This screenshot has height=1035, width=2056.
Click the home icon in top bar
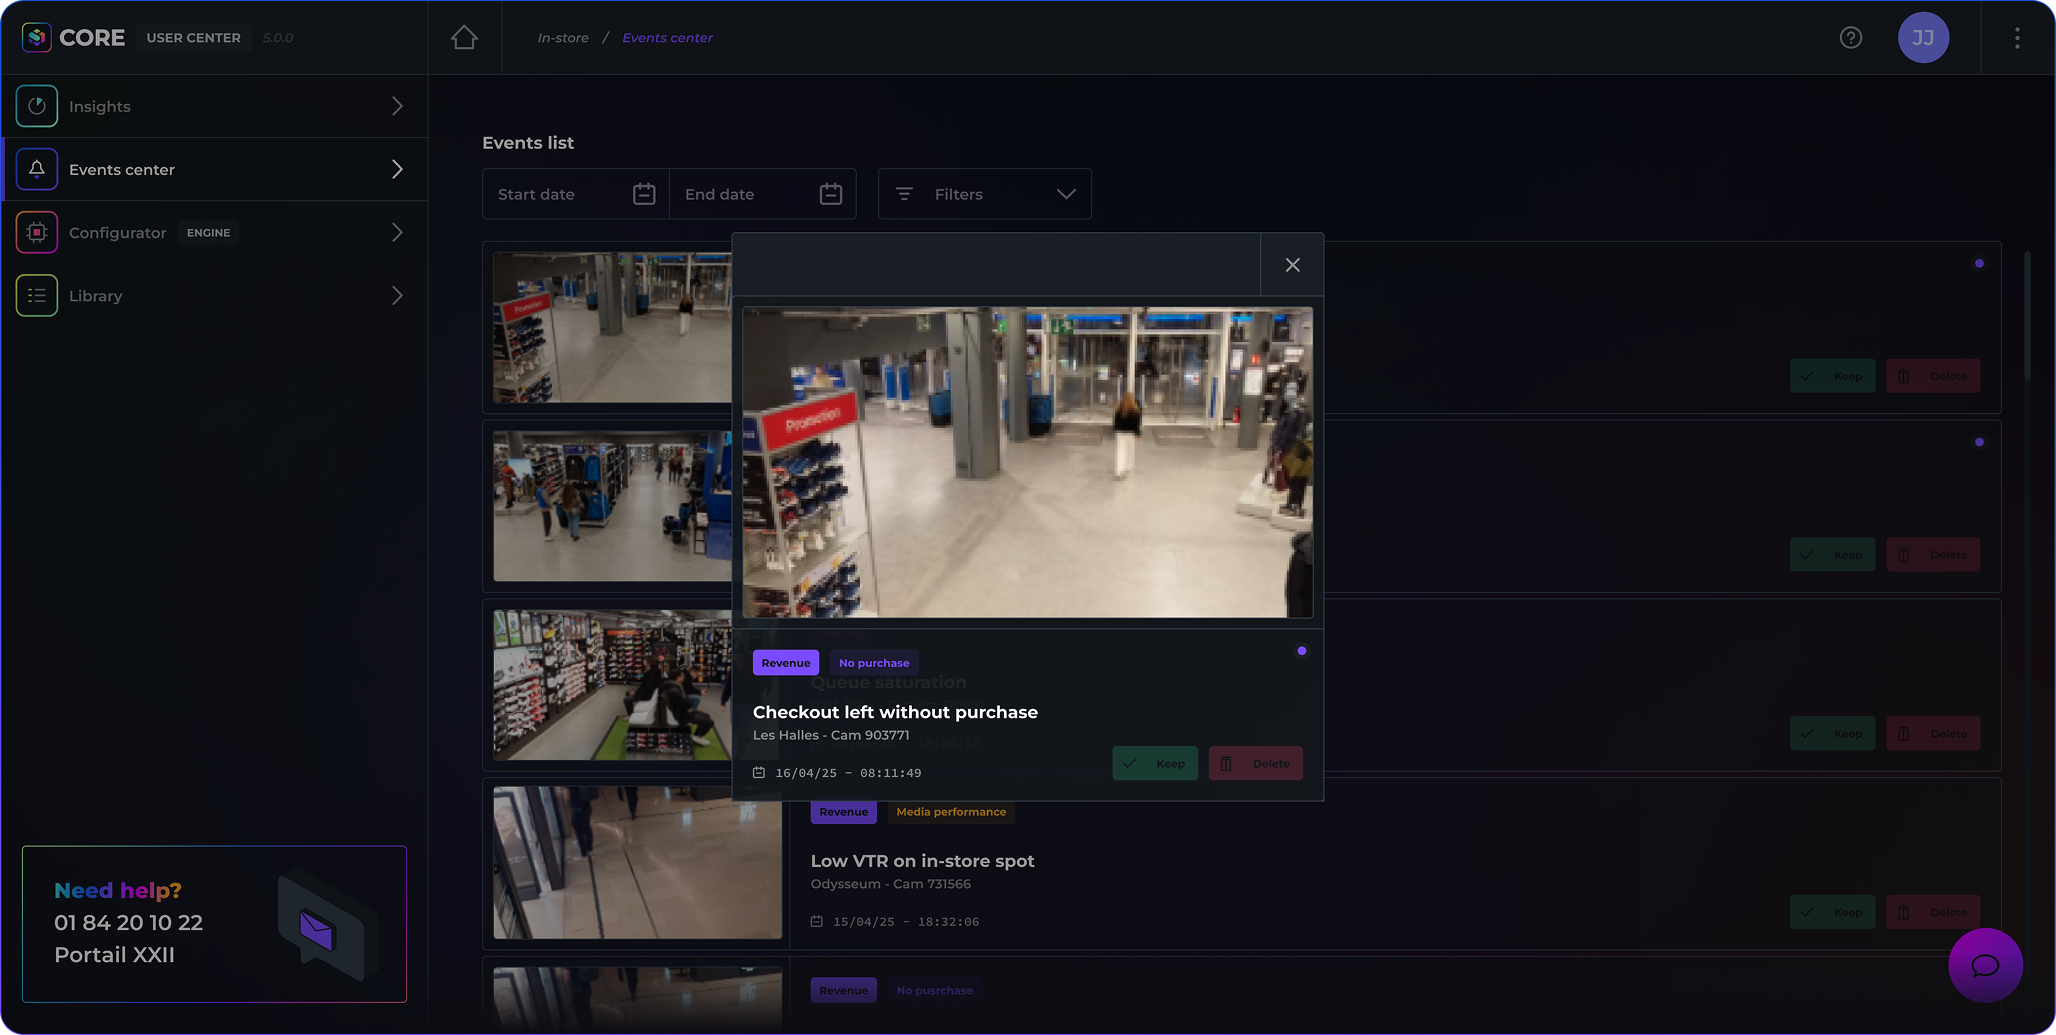[464, 38]
